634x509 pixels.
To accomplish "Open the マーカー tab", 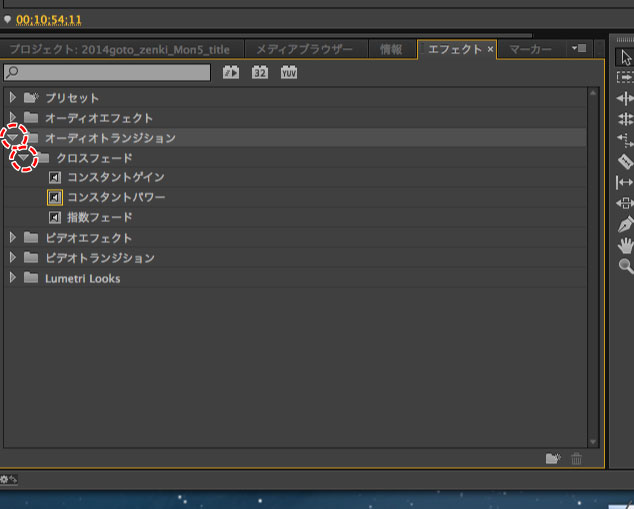I will (x=530, y=49).
